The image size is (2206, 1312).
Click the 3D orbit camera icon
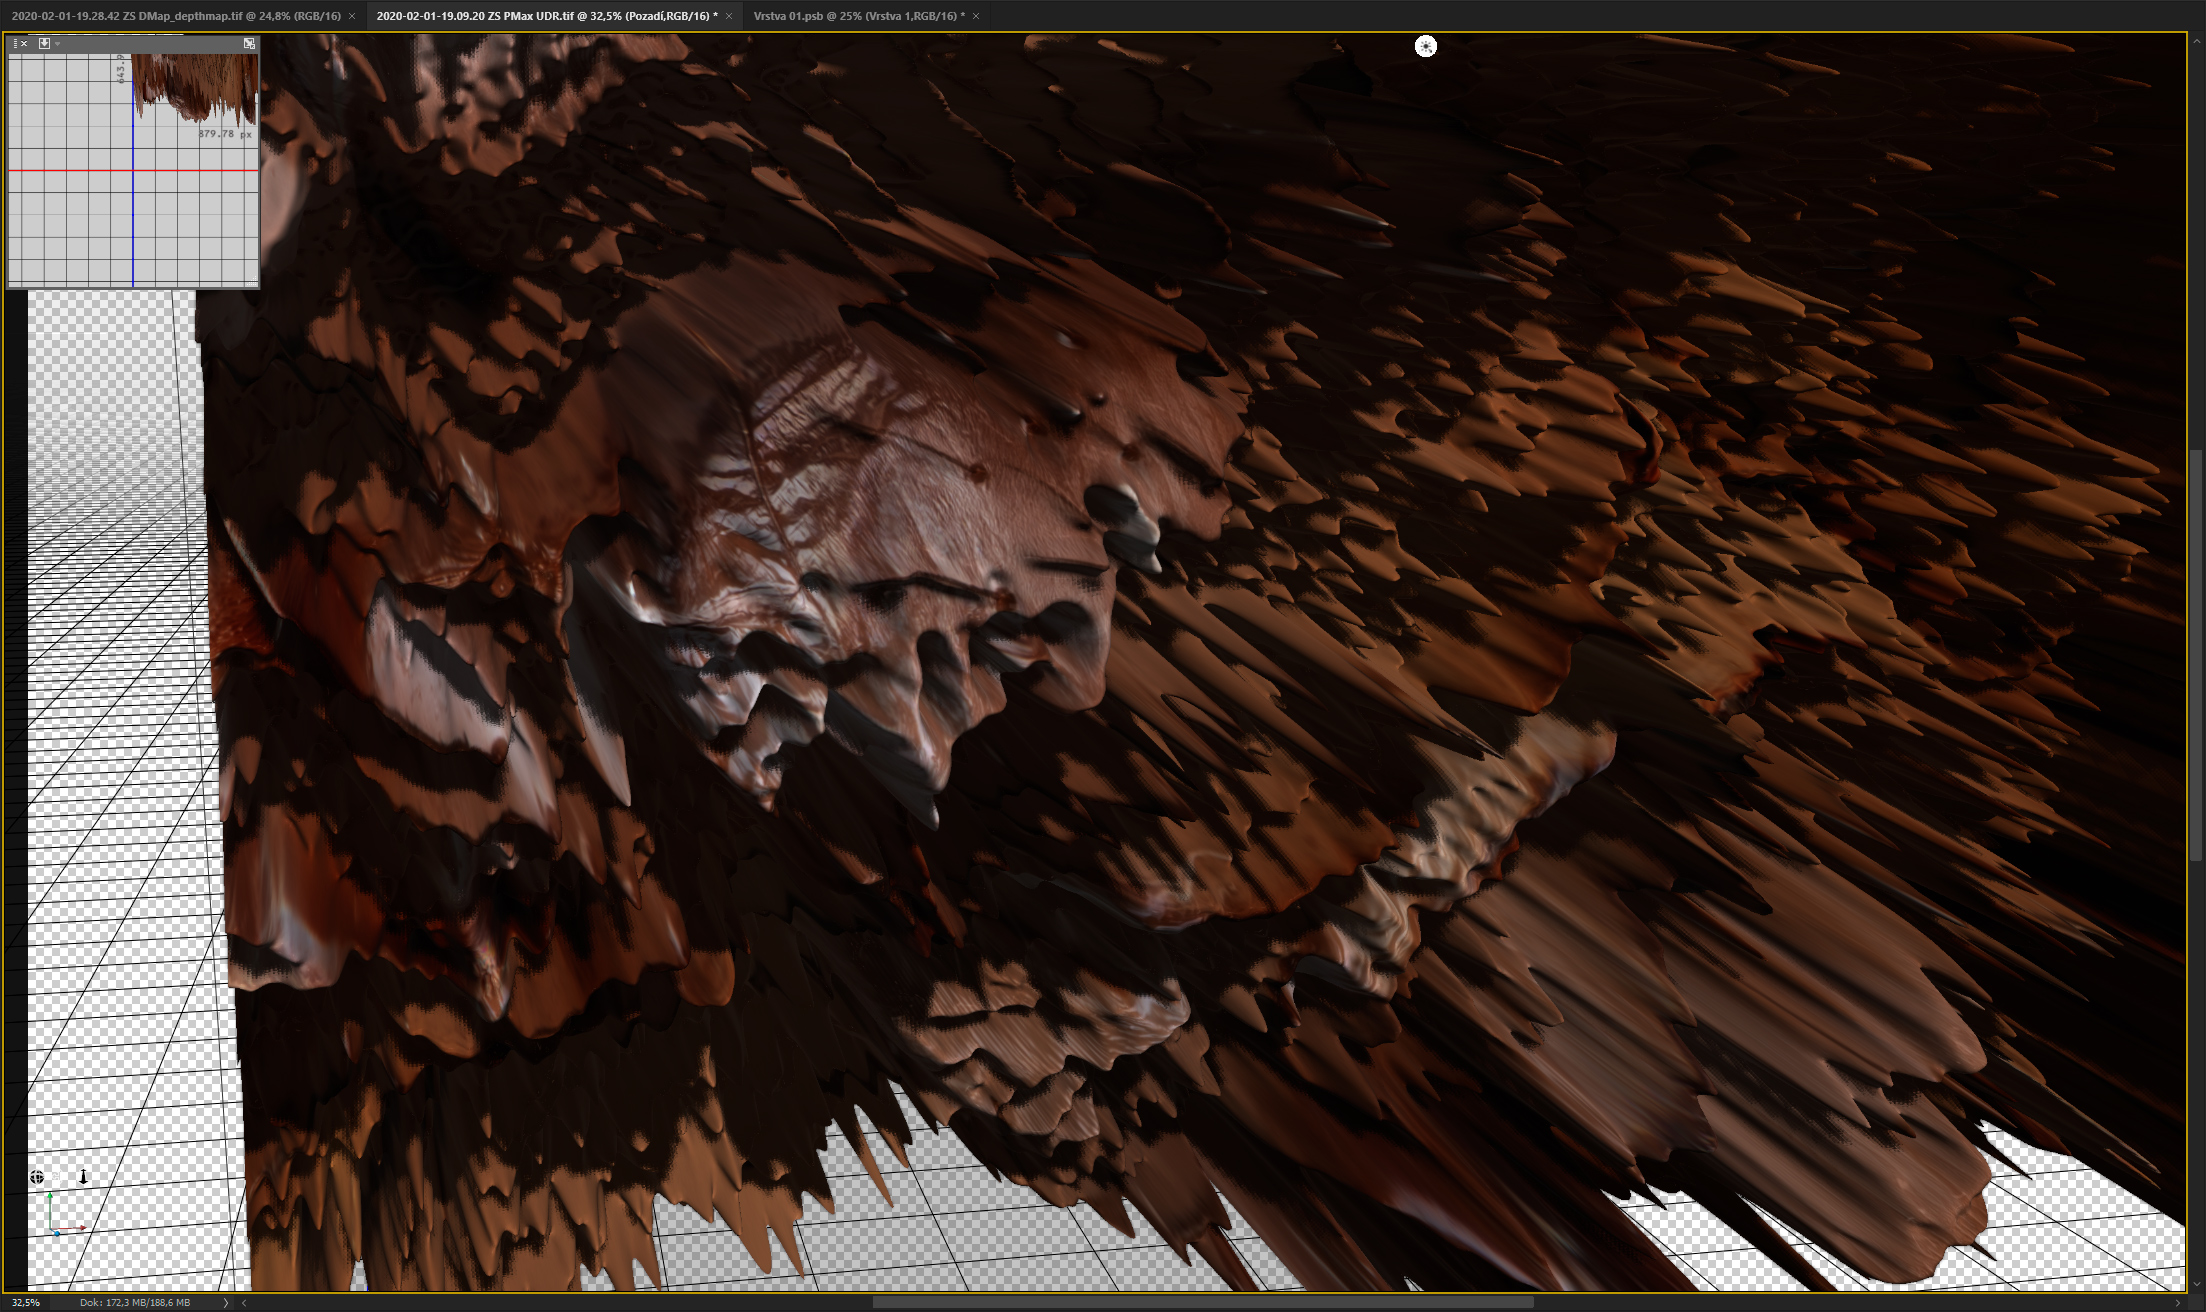click(x=37, y=1177)
